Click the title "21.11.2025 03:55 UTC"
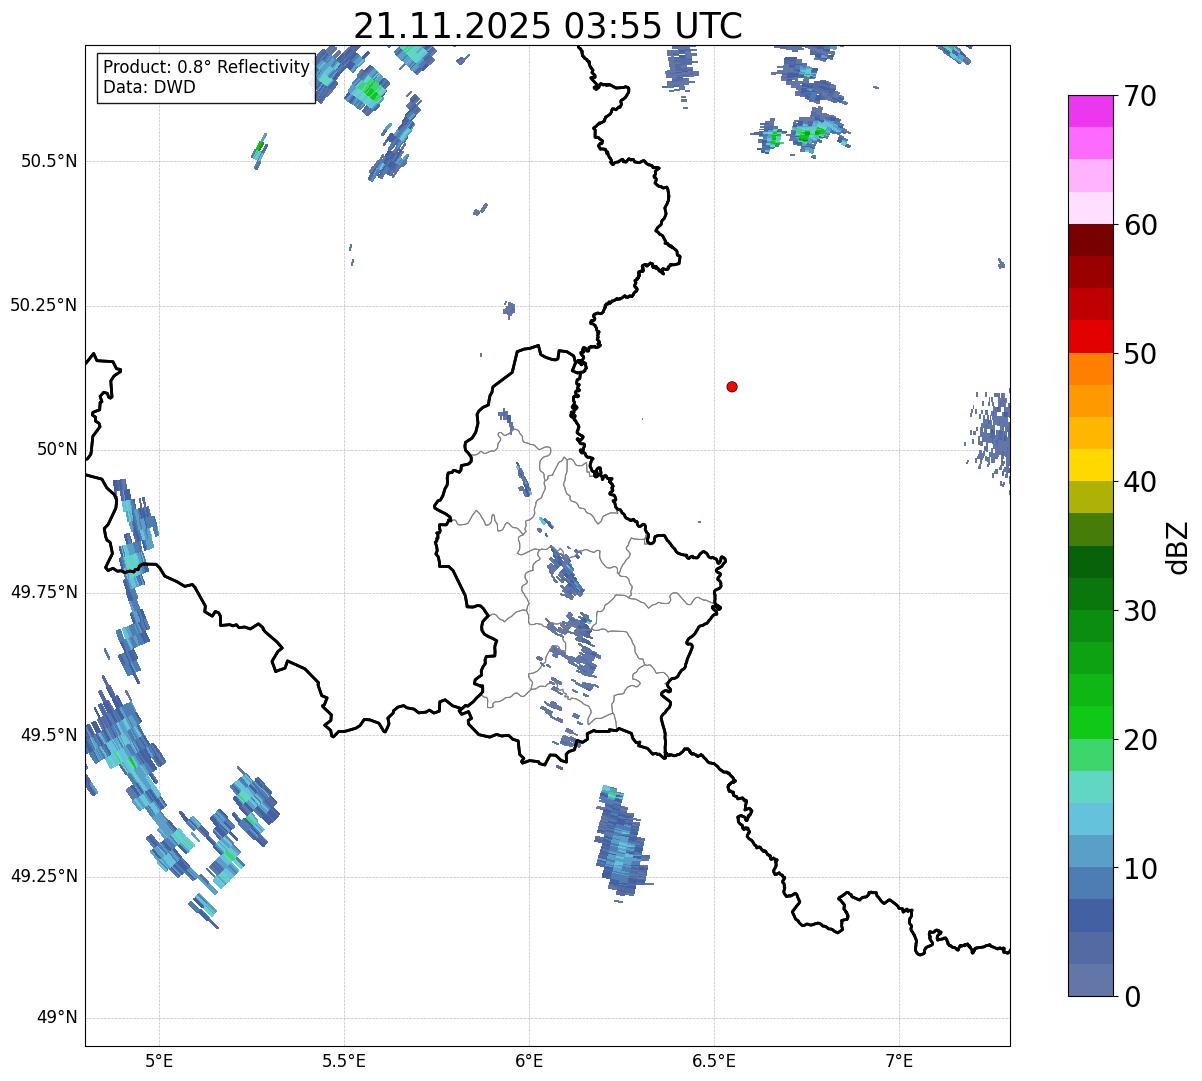1202x1081 pixels. coord(548,26)
